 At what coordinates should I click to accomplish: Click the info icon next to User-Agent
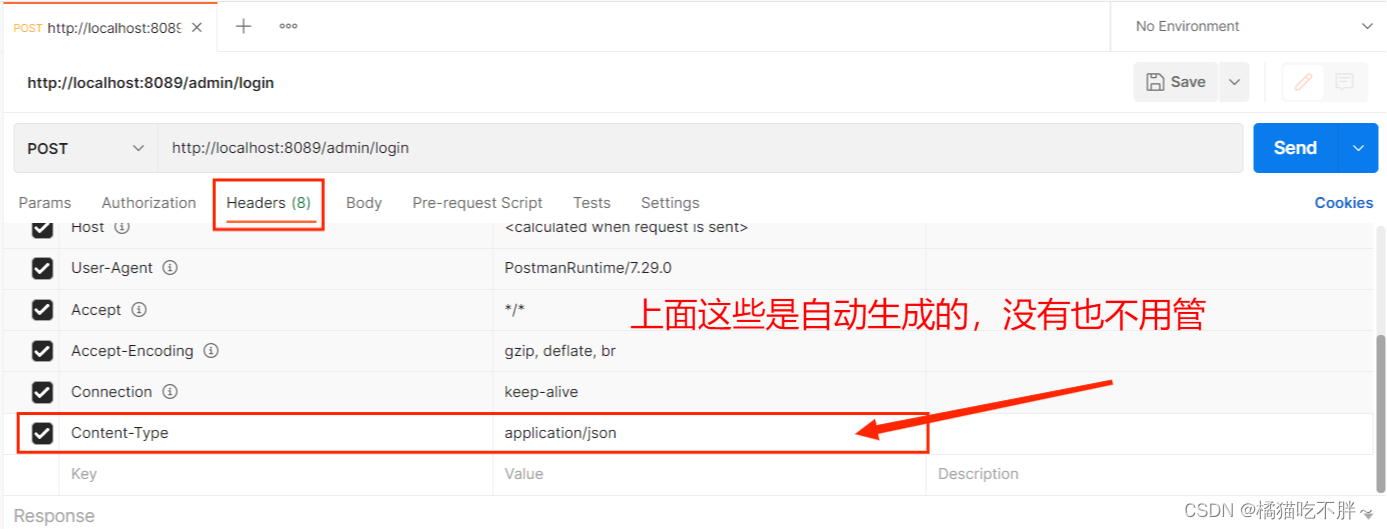point(170,268)
